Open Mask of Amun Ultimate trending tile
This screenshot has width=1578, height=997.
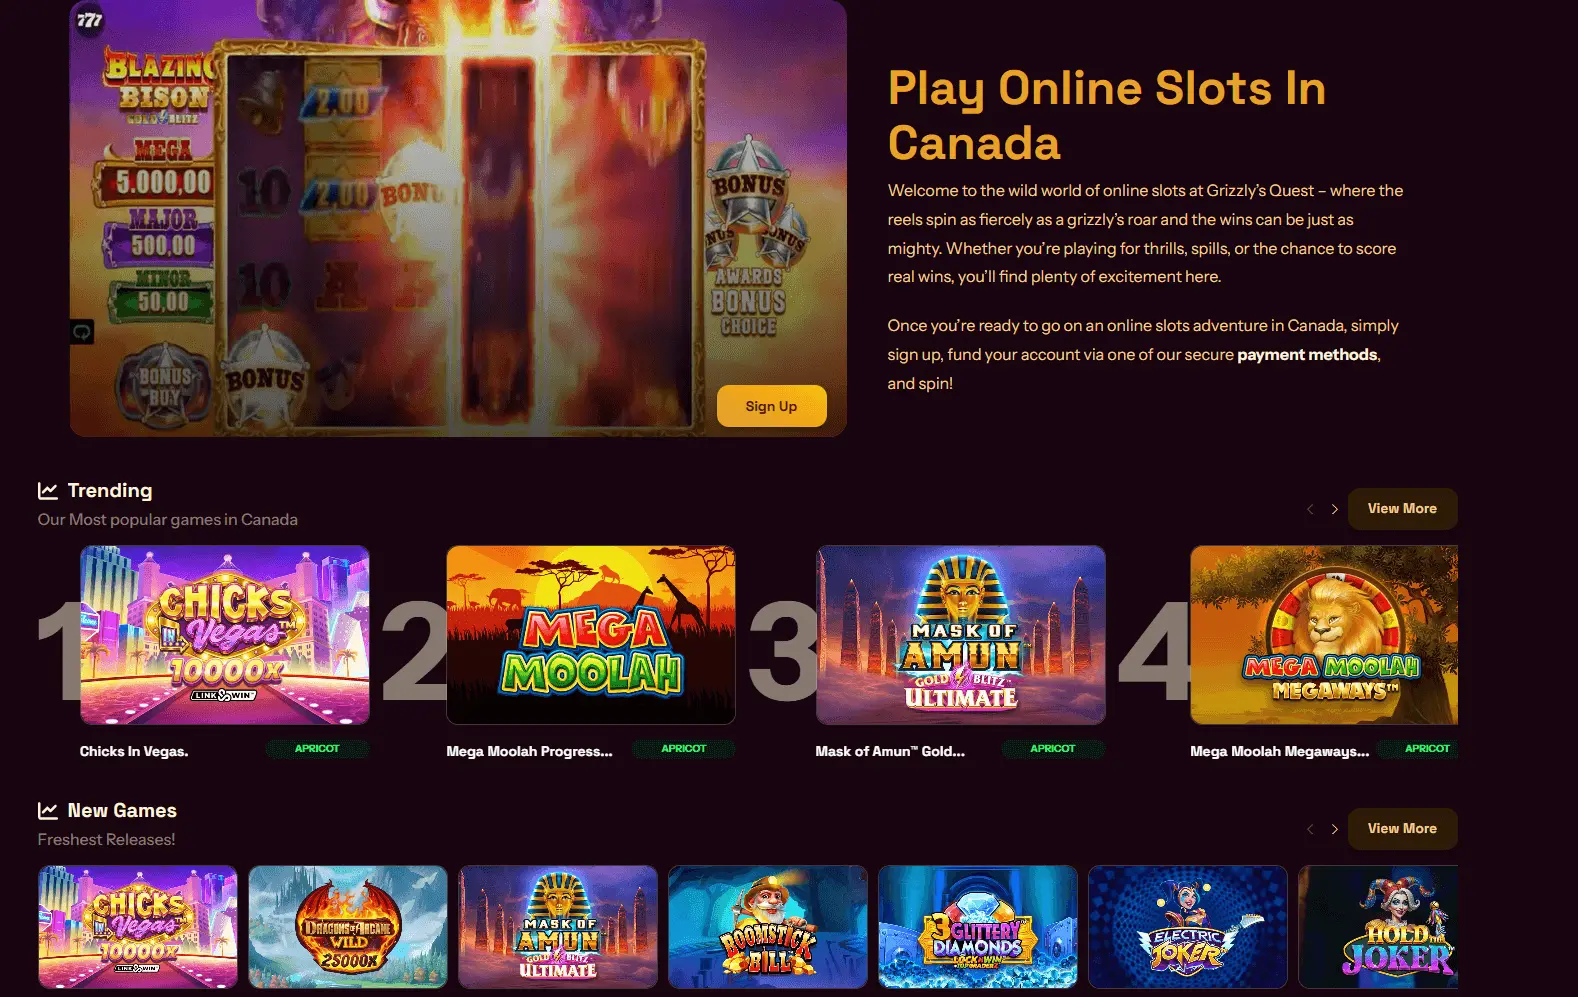[x=961, y=635]
